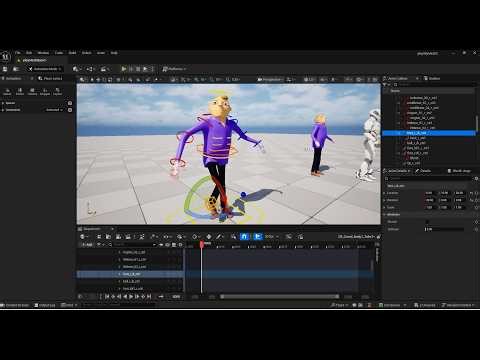Screen dimensions: 480x360
Task: Switch to the Place Actors tab
Action: (x=50, y=78)
